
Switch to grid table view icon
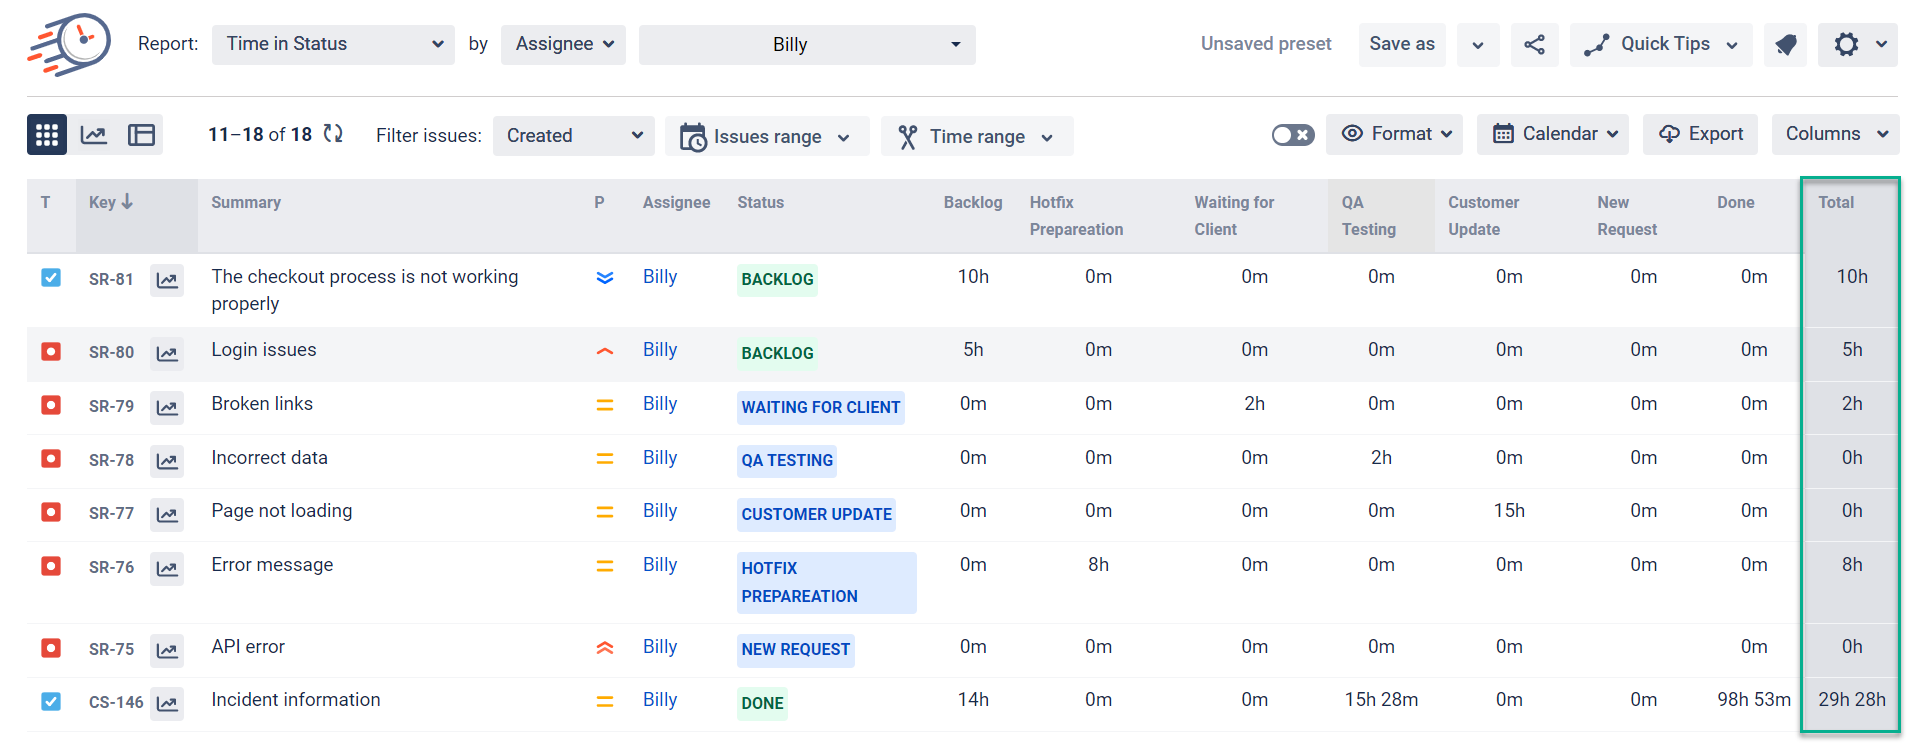pos(47,135)
